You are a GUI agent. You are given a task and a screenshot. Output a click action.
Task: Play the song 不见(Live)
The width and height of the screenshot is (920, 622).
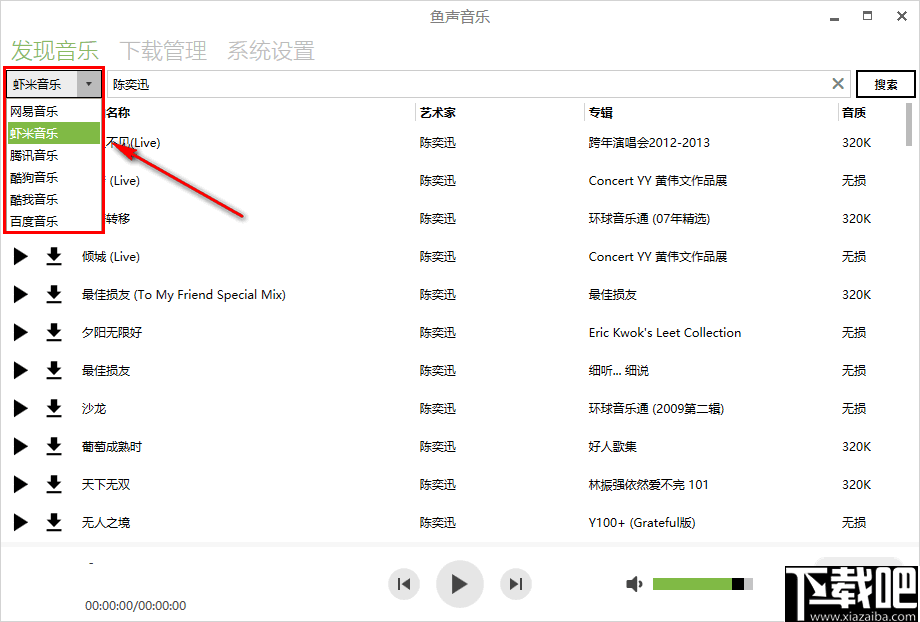click(20, 142)
